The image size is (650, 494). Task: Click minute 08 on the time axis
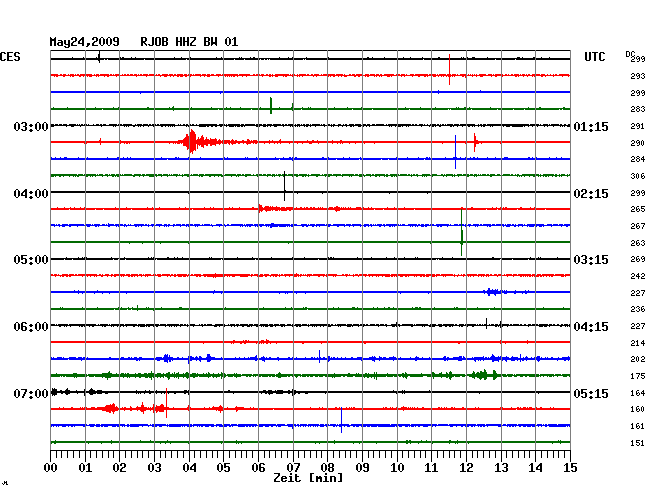(x=327, y=468)
